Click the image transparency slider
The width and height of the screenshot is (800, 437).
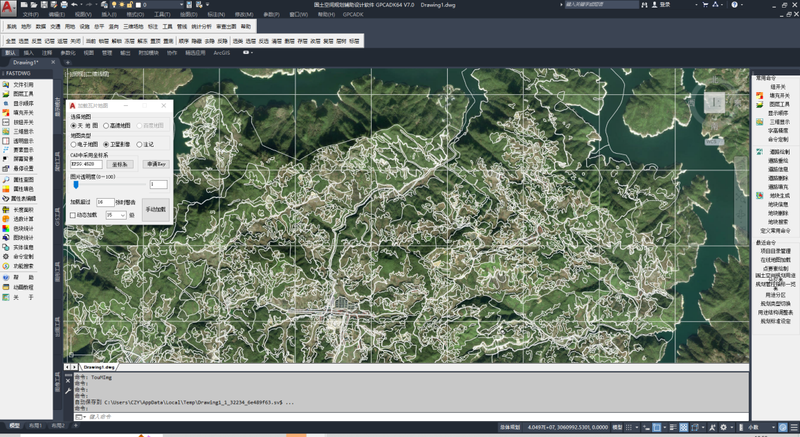(x=77, y=184)
